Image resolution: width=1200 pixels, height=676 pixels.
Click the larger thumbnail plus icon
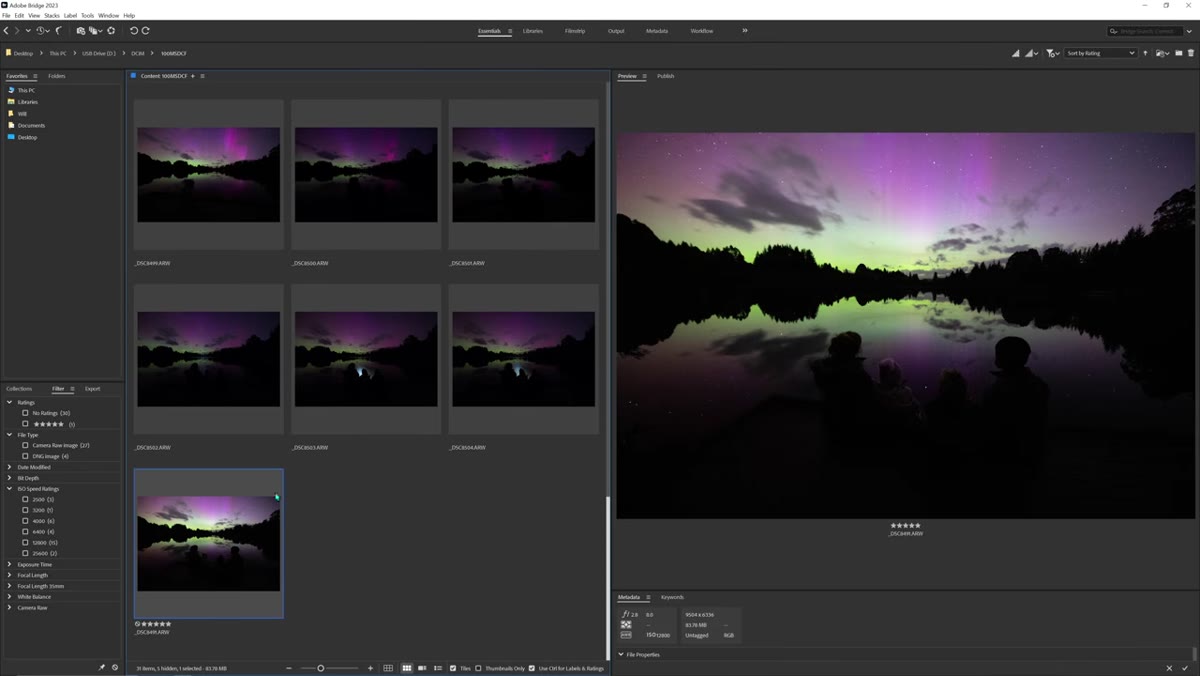click(370, 668)
